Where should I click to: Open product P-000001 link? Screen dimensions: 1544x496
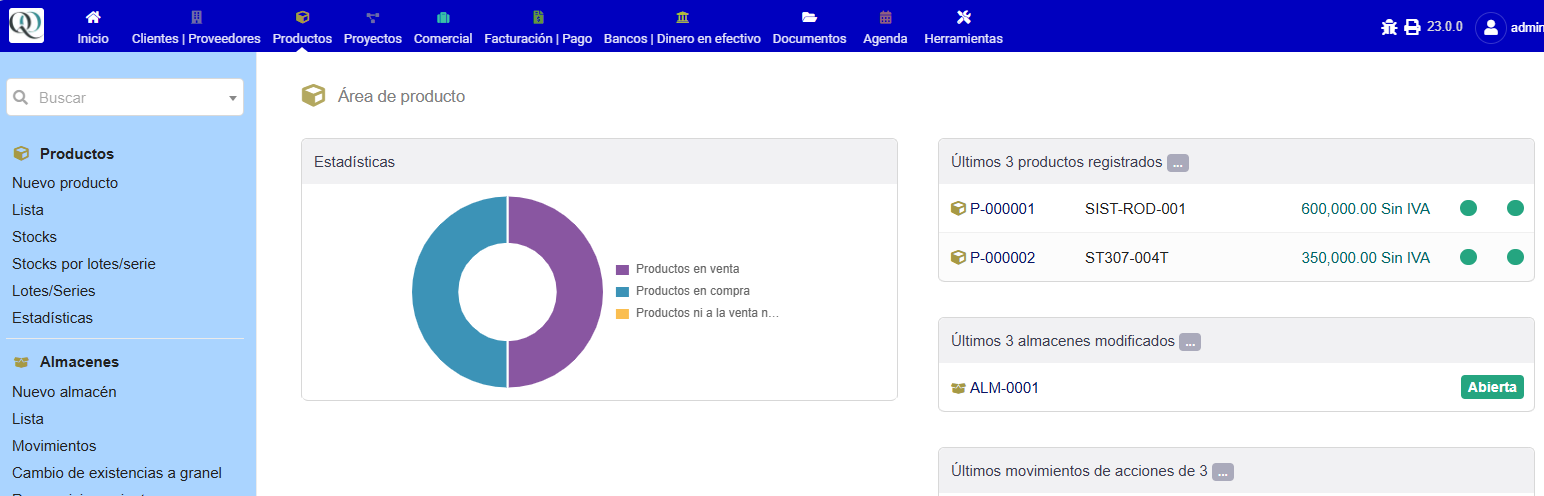(x=1001, y=209)
